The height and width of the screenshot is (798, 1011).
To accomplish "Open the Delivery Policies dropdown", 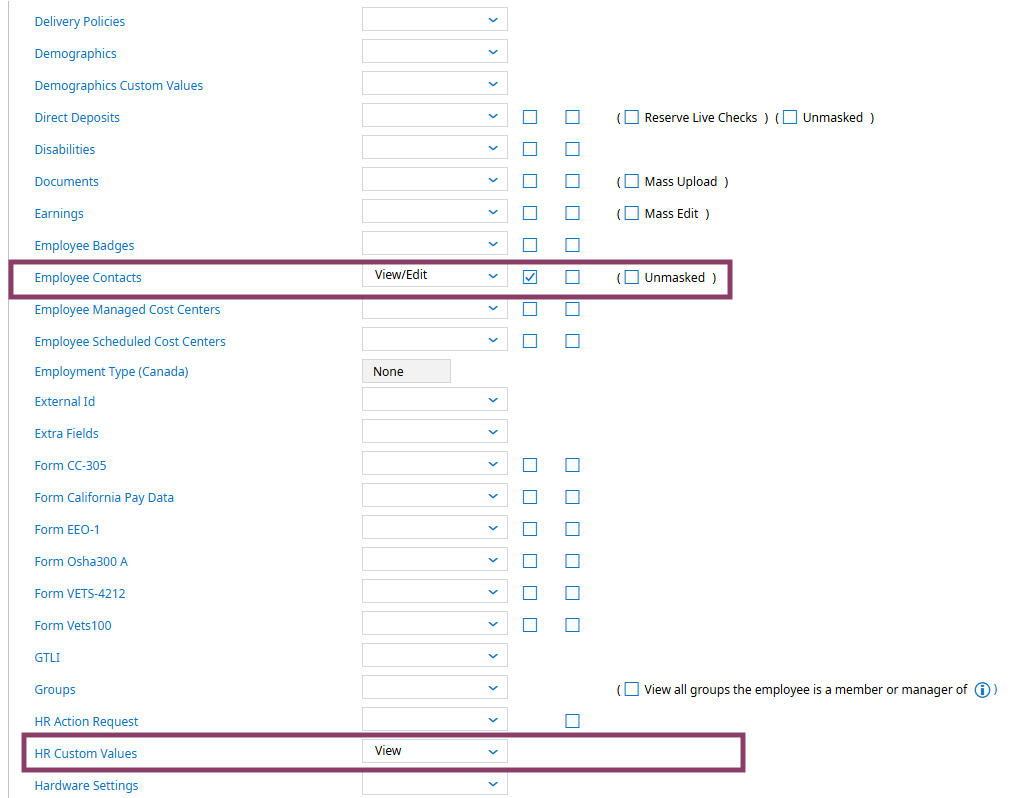I will click(435, 19).
